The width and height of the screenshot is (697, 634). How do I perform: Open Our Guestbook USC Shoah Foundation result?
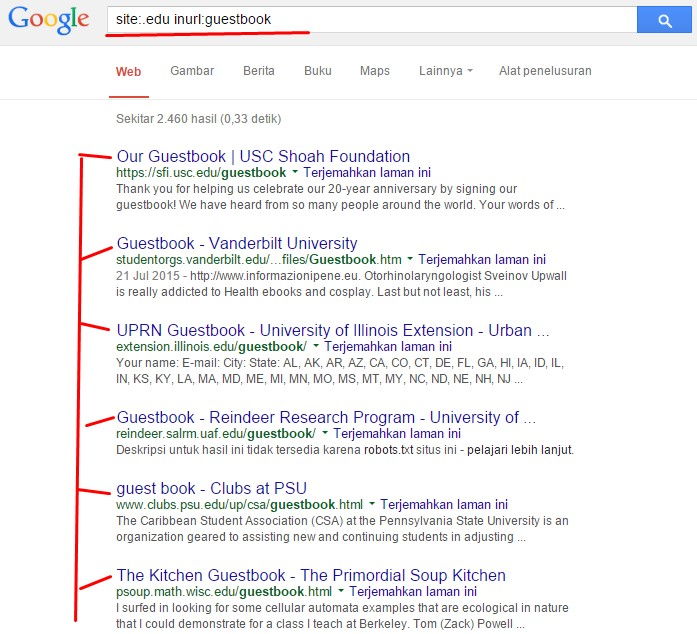[263, 156]
